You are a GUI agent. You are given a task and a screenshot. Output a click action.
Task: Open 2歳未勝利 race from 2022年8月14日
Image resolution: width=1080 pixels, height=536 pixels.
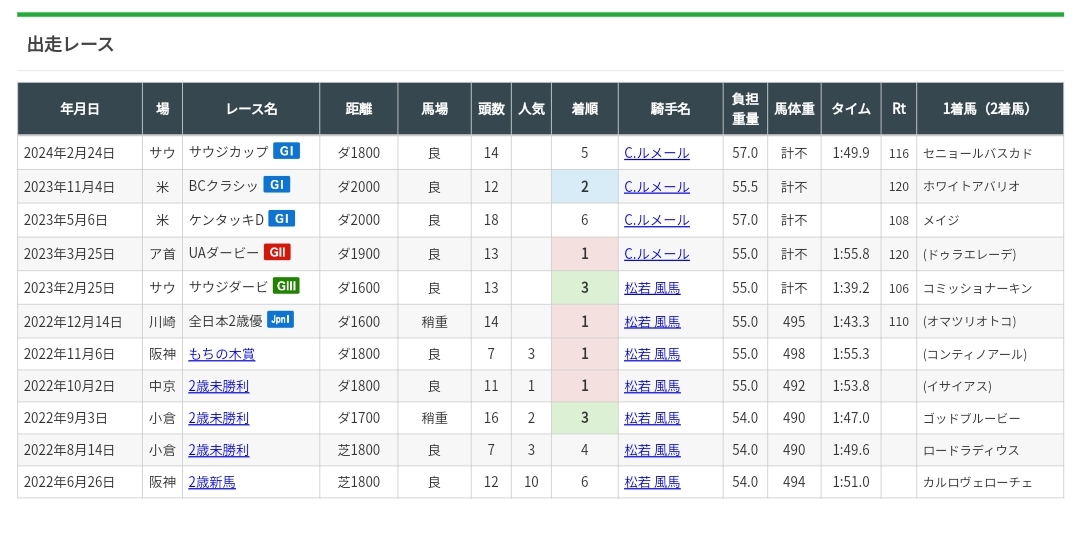click(x=219, y=450)
